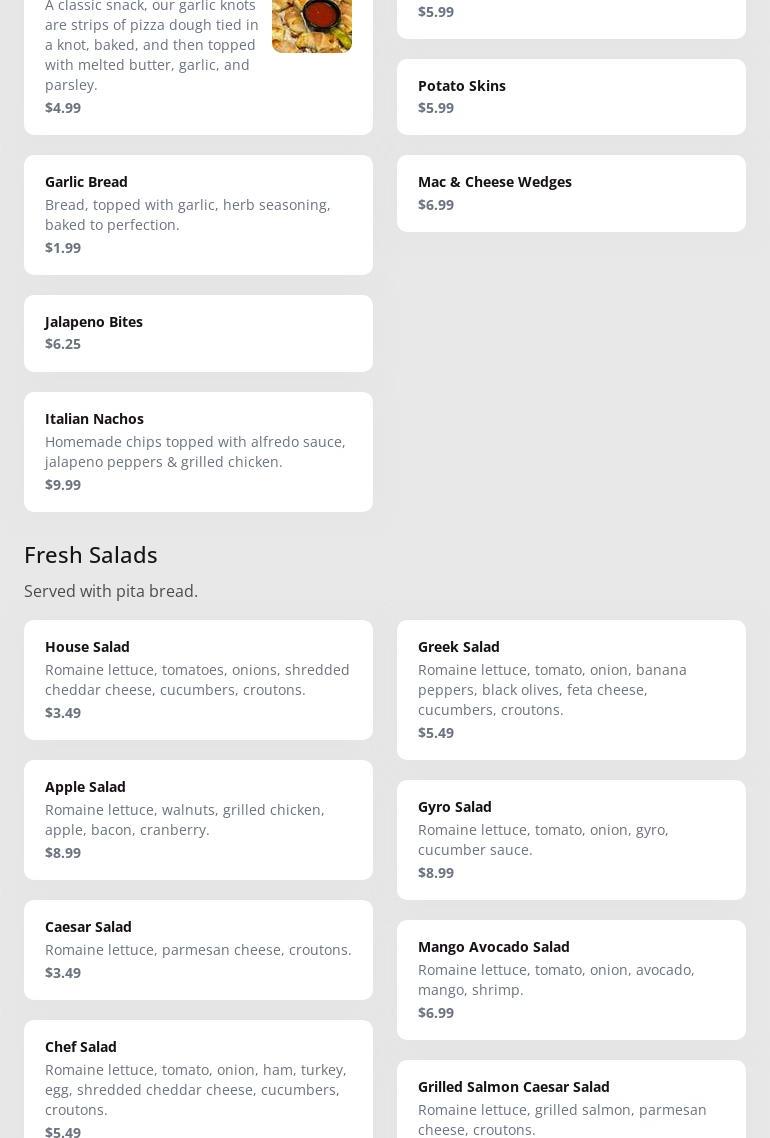This screenshot has width=770, height=1138.
Task: Open the Greek Salad card
Action: click(571, 689)
